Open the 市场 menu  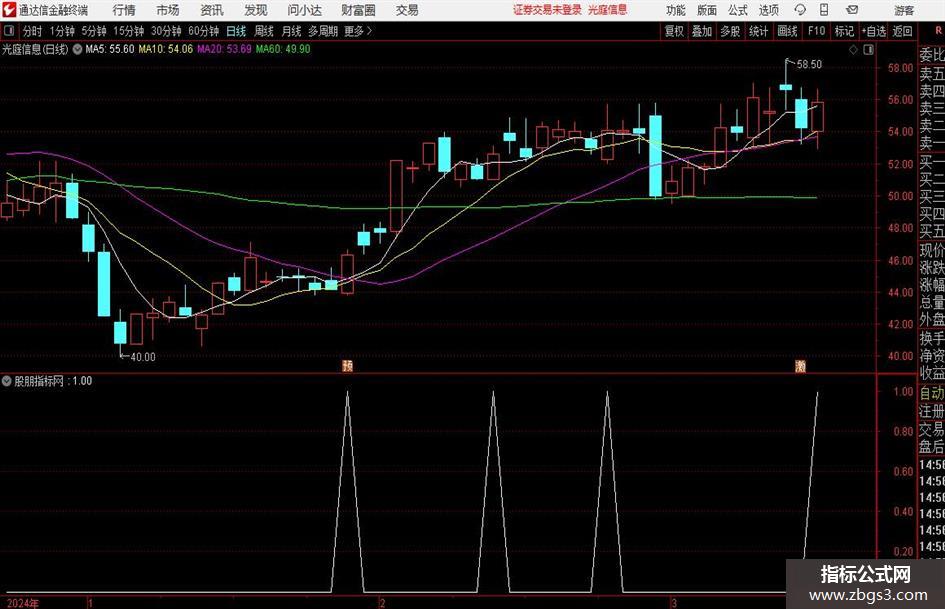coord(168,10)
